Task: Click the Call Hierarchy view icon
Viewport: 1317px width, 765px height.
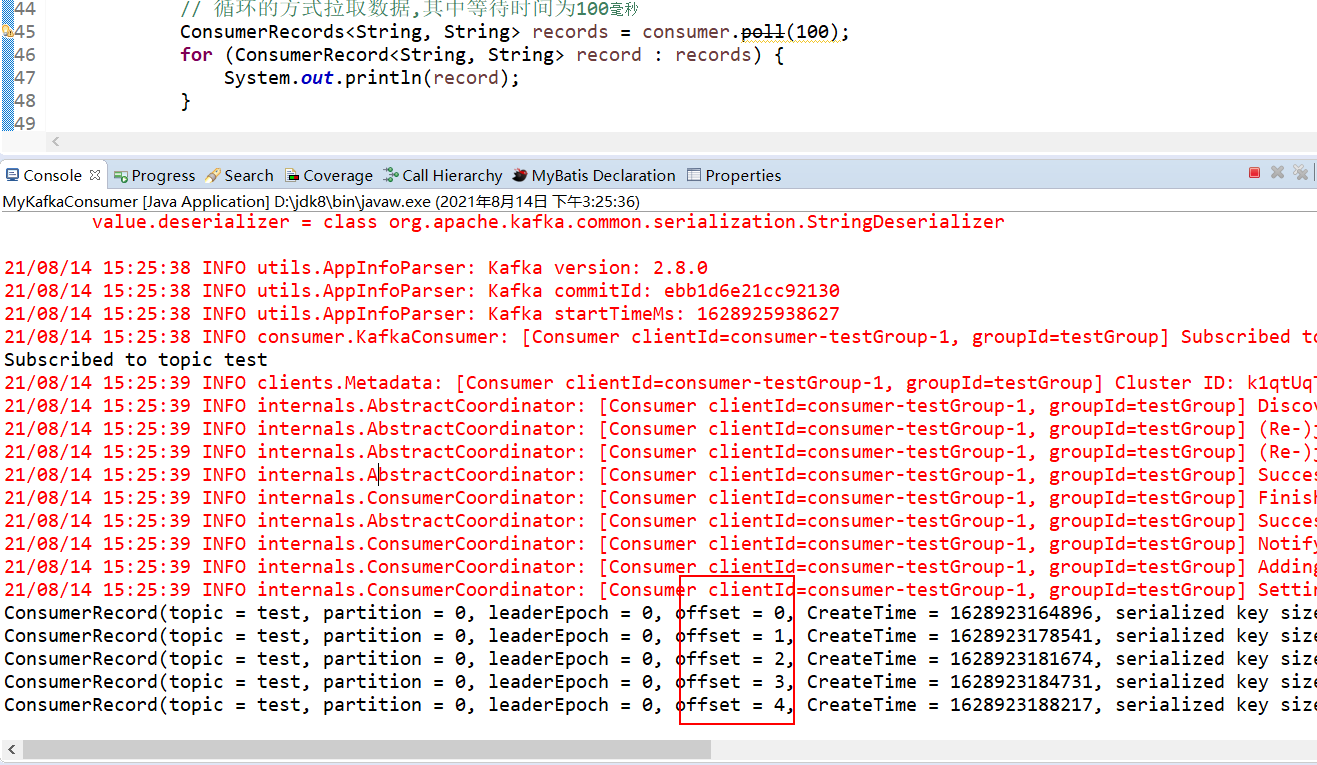Action: (x=389, y=175)
